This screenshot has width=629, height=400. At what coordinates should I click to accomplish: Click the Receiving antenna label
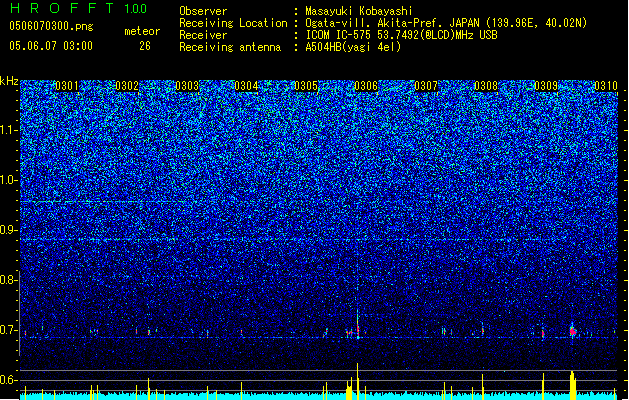click(230, 47)
